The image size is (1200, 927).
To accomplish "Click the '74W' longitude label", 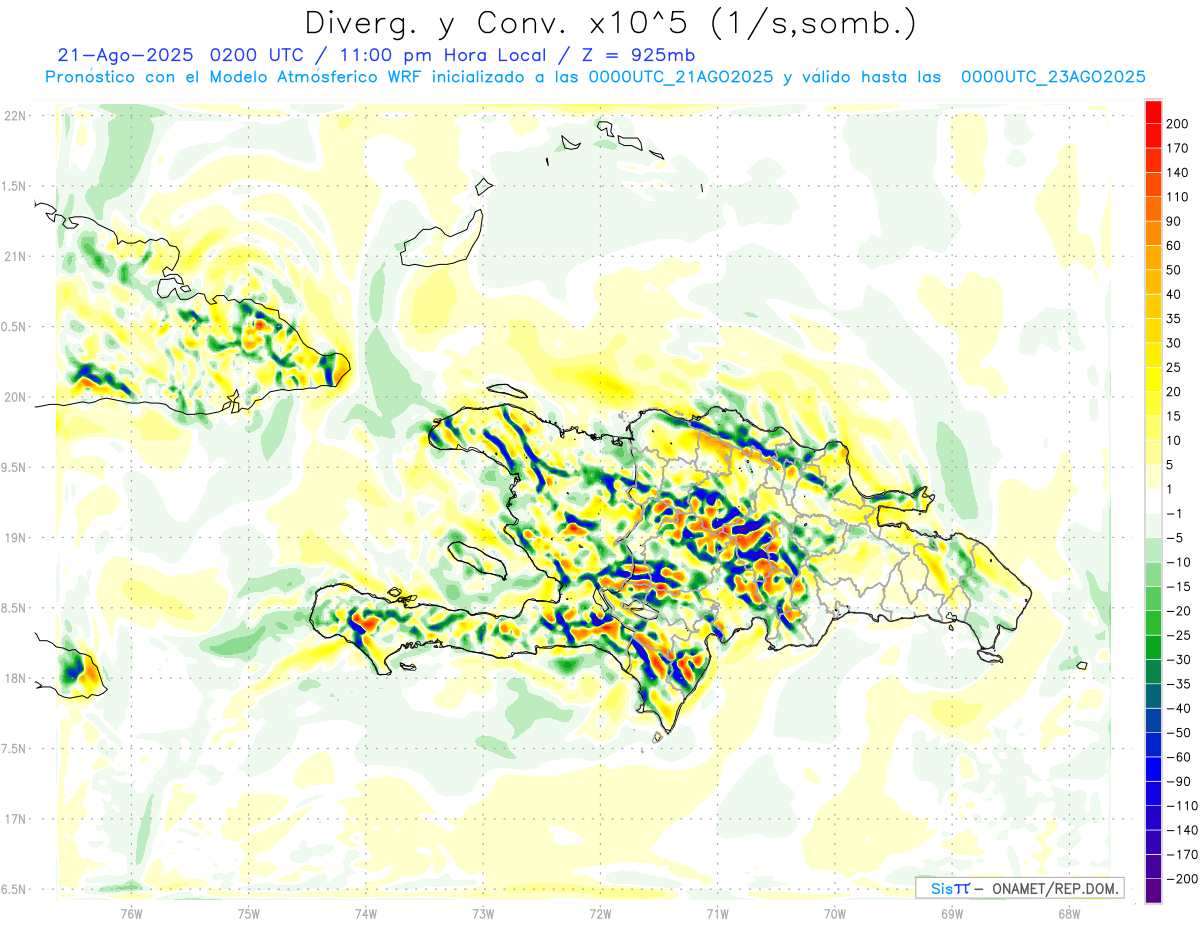I will [x=366, y=914].
